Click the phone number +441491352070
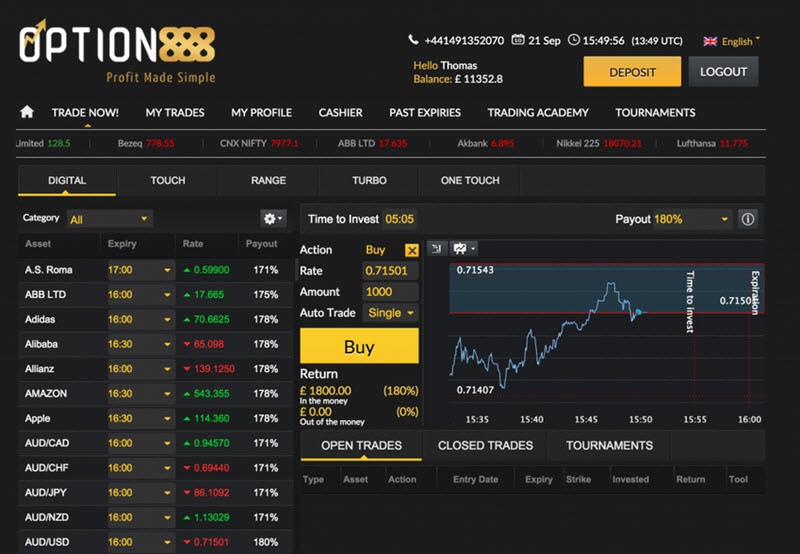The width and height of the screenshot is (800, 554). 464,41
